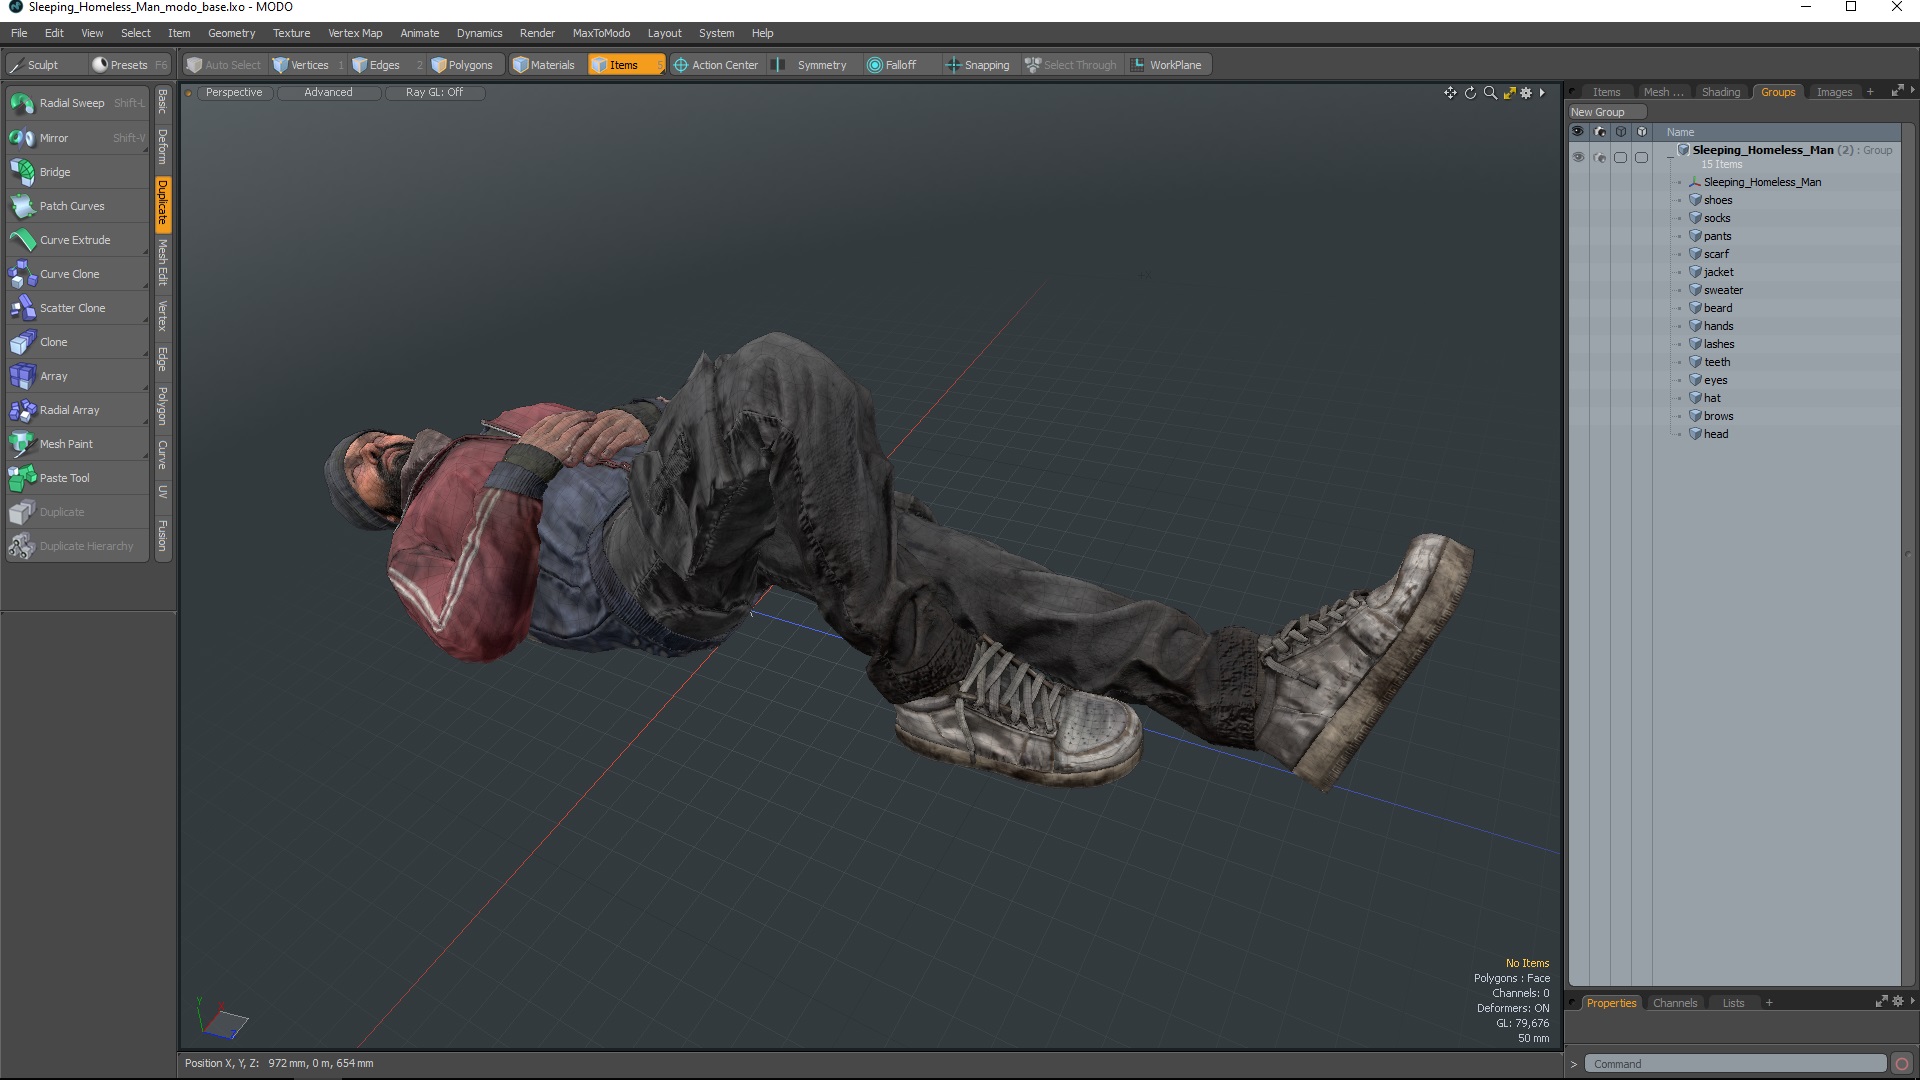Click the Presets button

pos(129,65)
